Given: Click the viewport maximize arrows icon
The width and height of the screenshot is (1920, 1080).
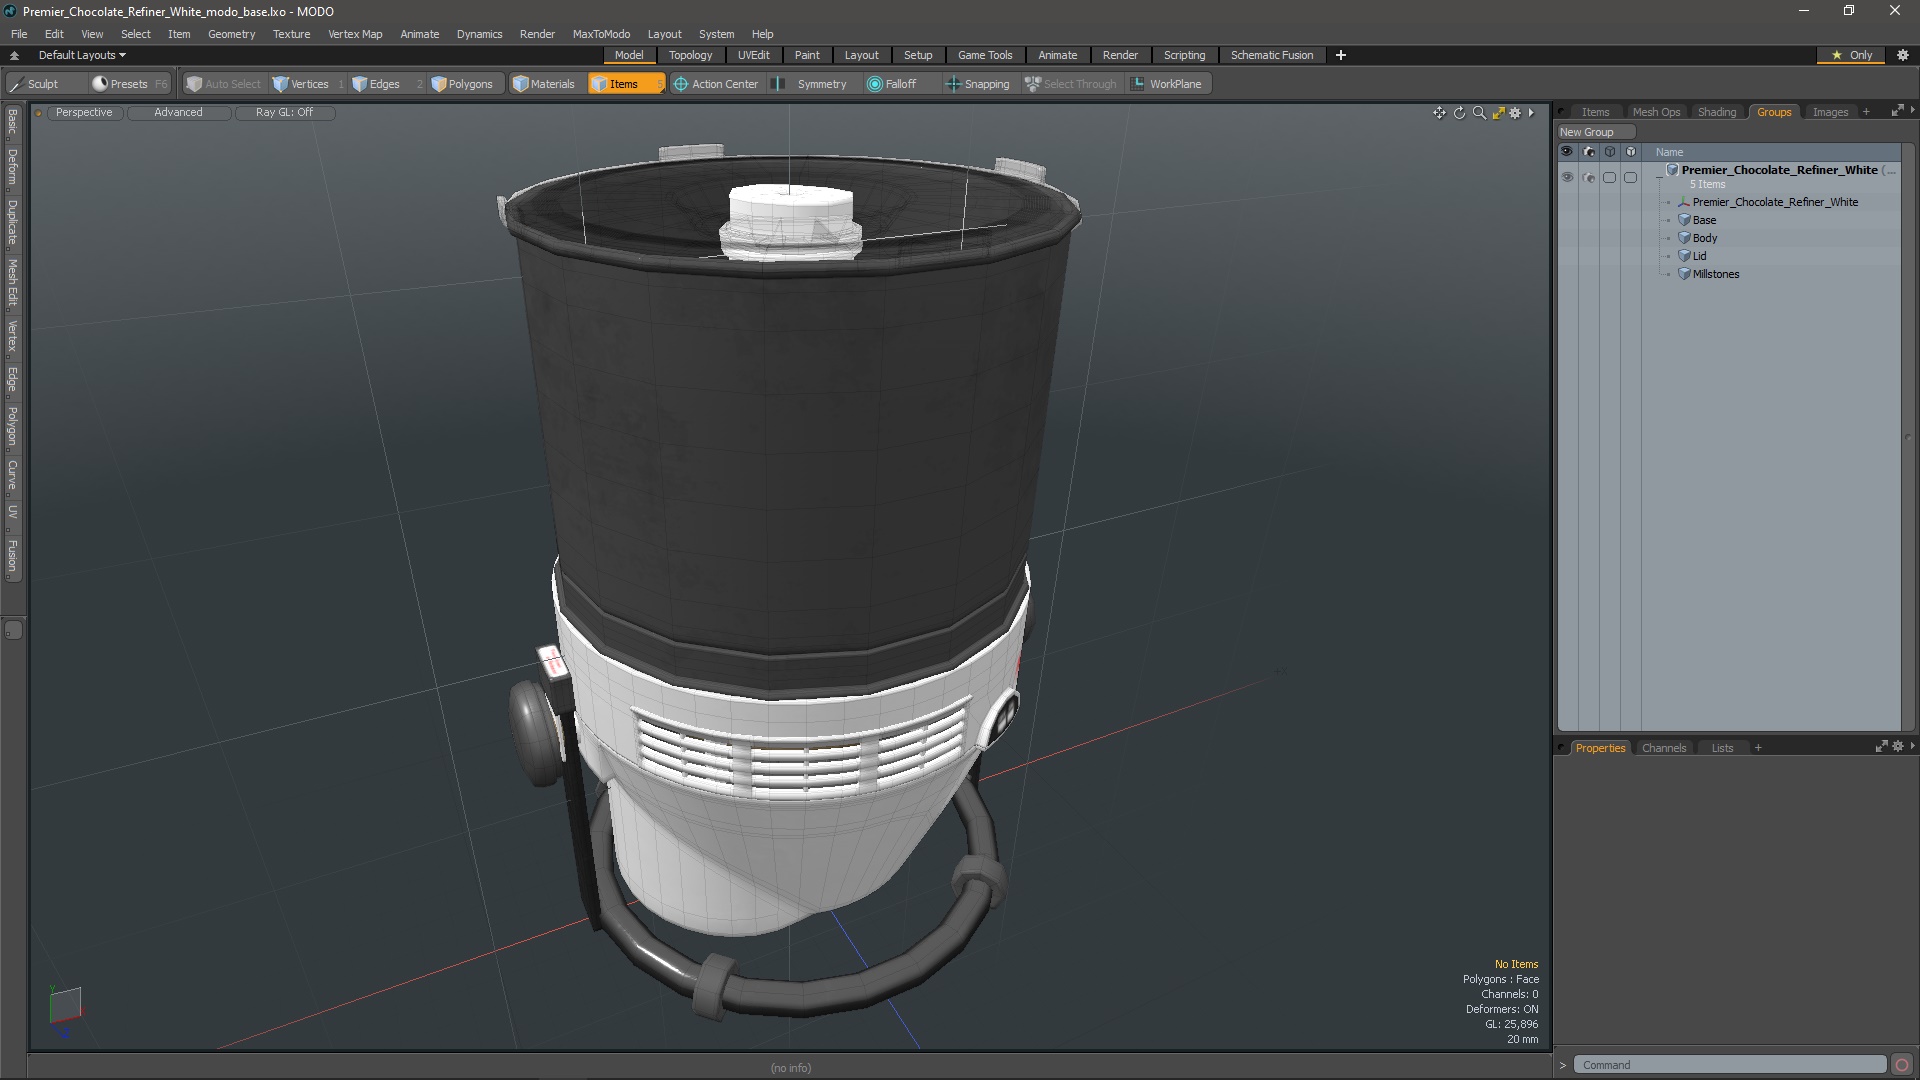Looking at the screenshot, I should pyautogui.click(x=1498, y=113).
